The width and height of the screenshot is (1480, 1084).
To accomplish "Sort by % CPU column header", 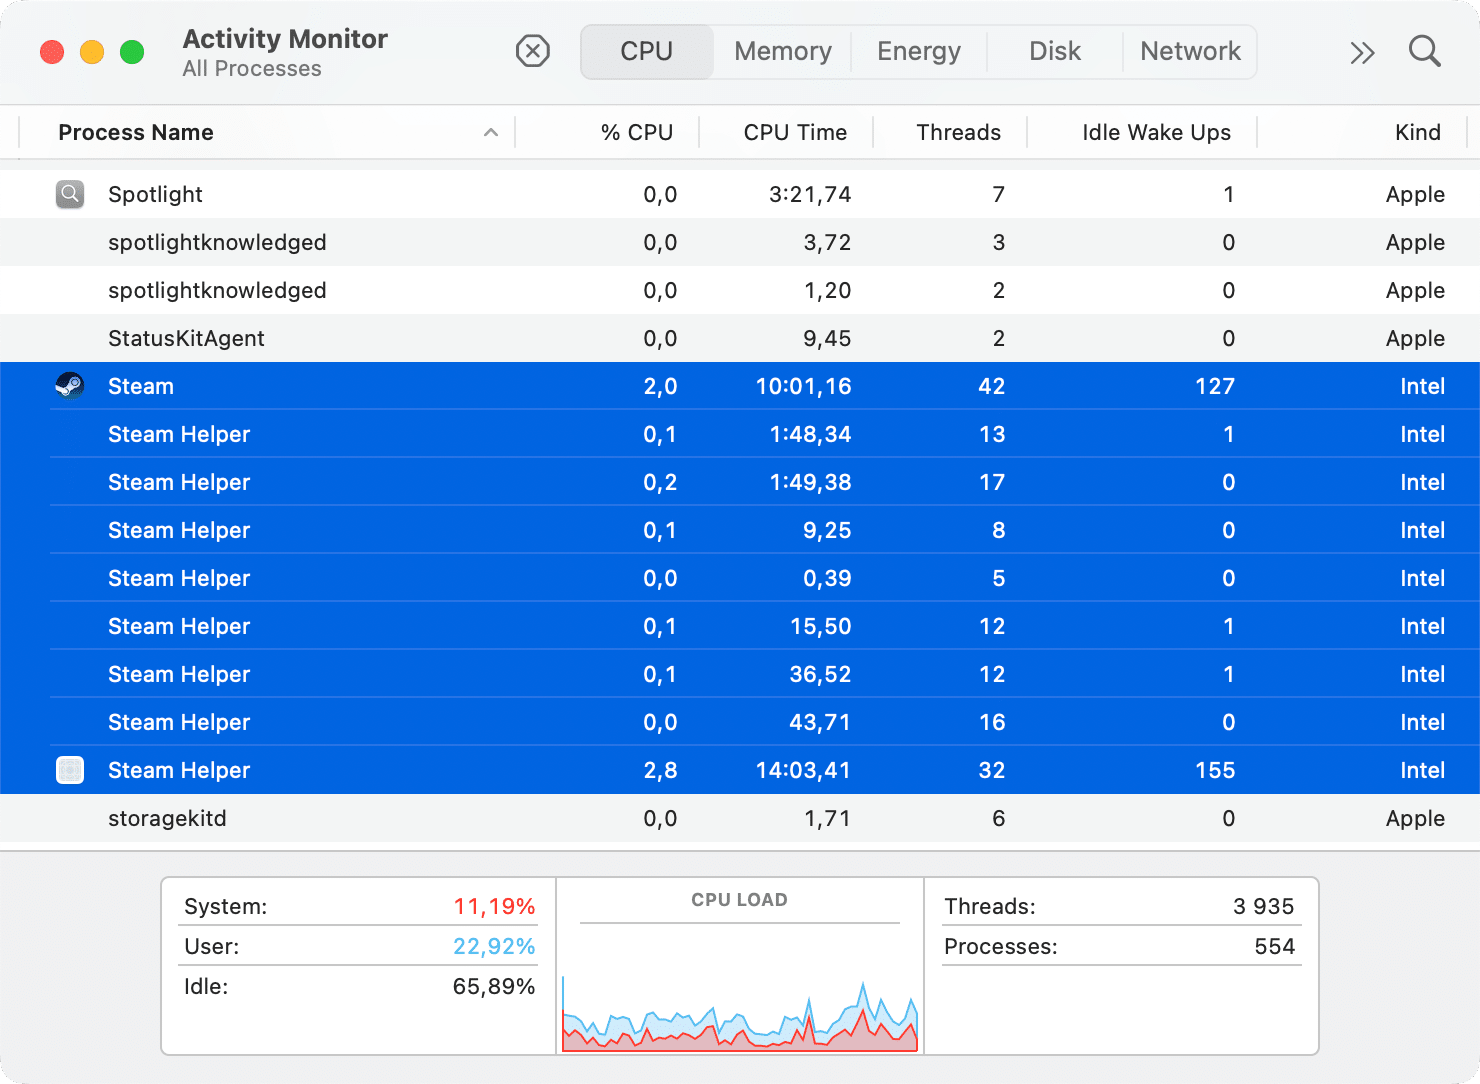I will pyautogui.click(x=637, y=132).
